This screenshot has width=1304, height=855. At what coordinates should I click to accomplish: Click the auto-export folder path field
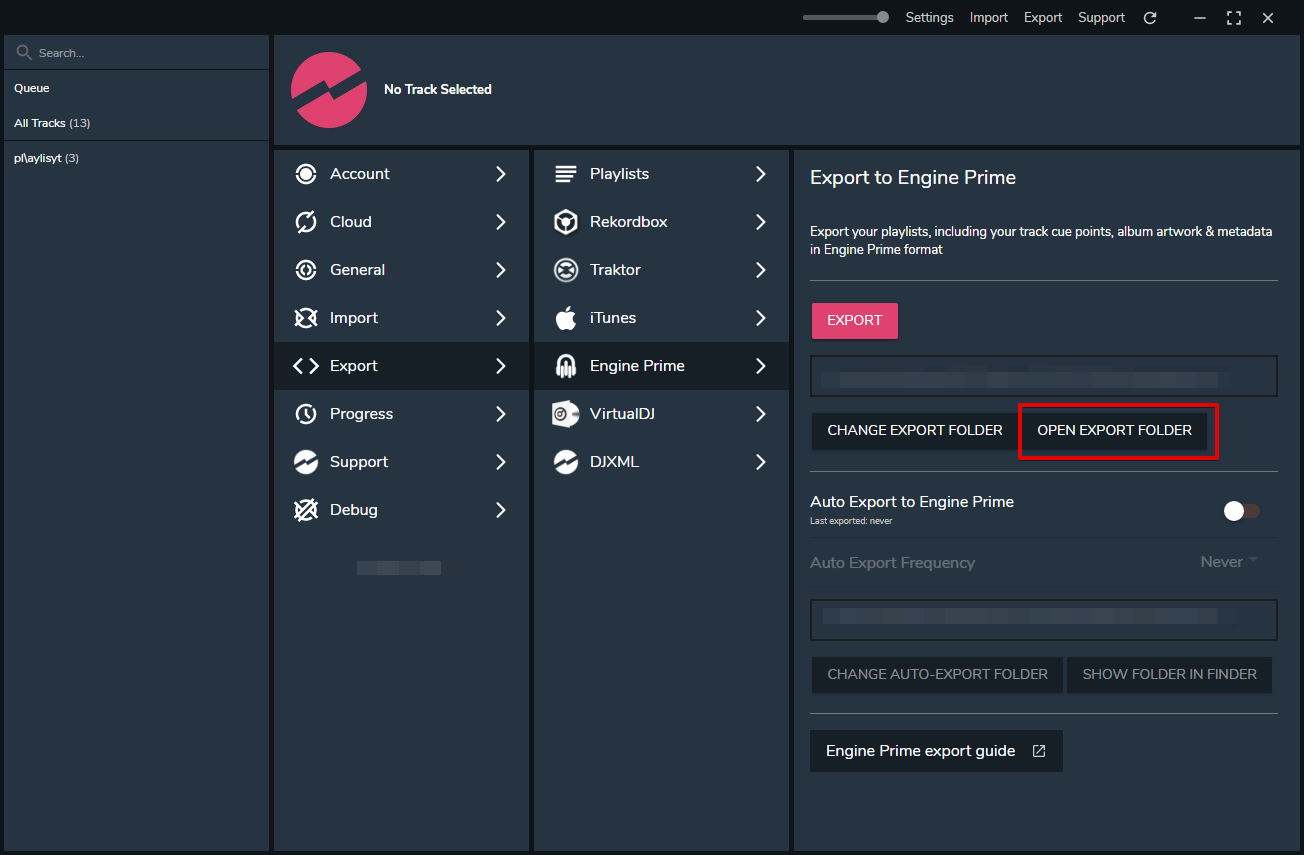click(x=1044, y=620)
